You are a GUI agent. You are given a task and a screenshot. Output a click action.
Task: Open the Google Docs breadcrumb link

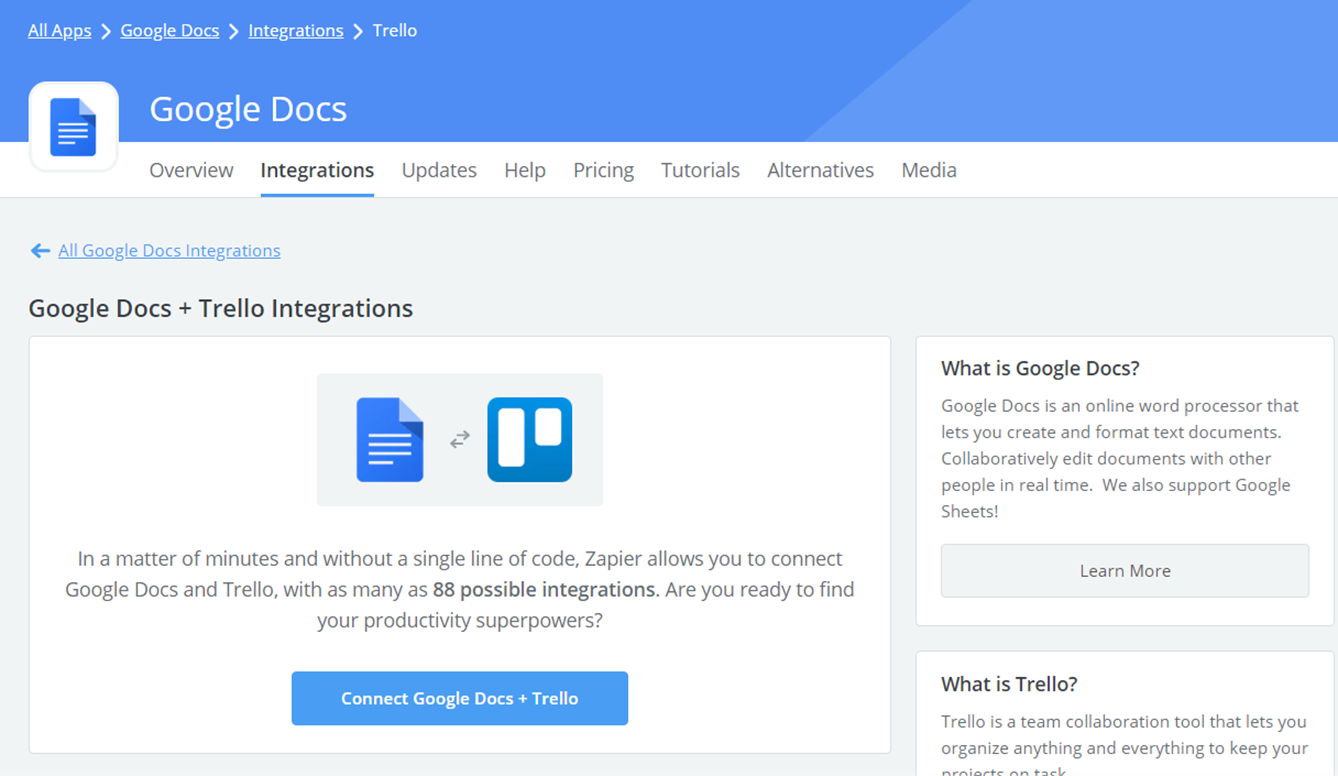click(170, 31)
